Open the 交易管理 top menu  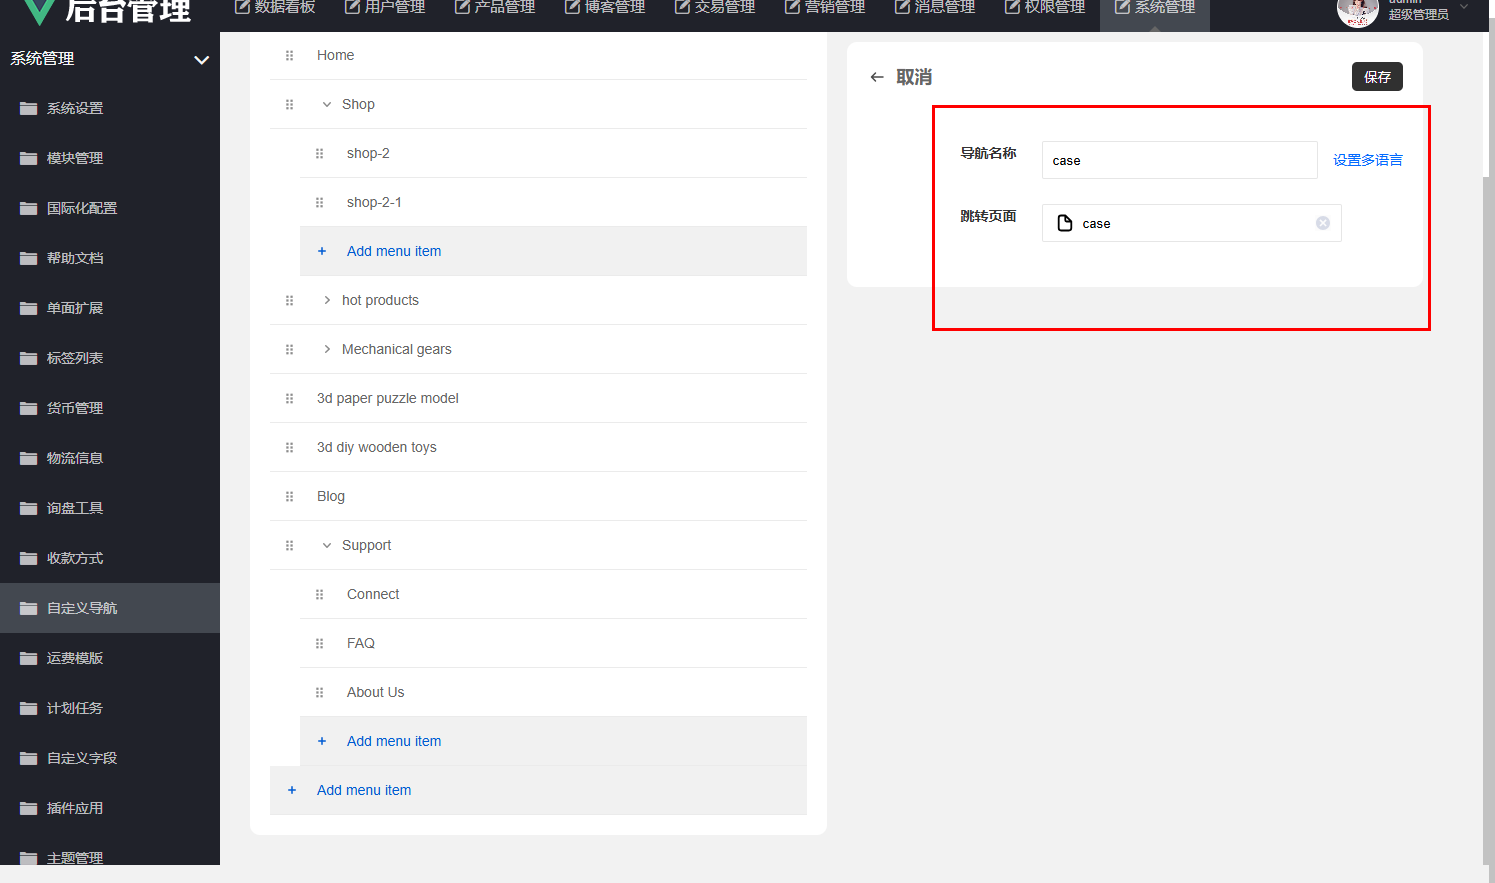715,8
